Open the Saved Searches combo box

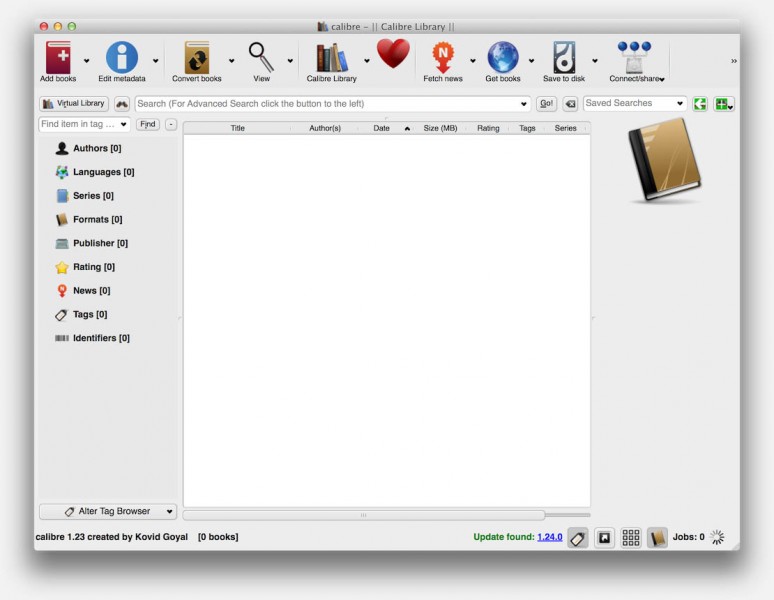[x=635, y=103]
